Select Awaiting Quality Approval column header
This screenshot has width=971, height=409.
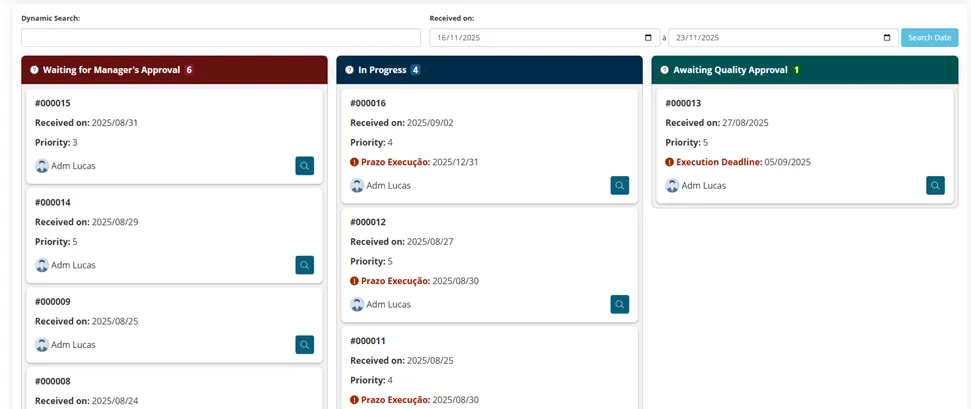805,70
